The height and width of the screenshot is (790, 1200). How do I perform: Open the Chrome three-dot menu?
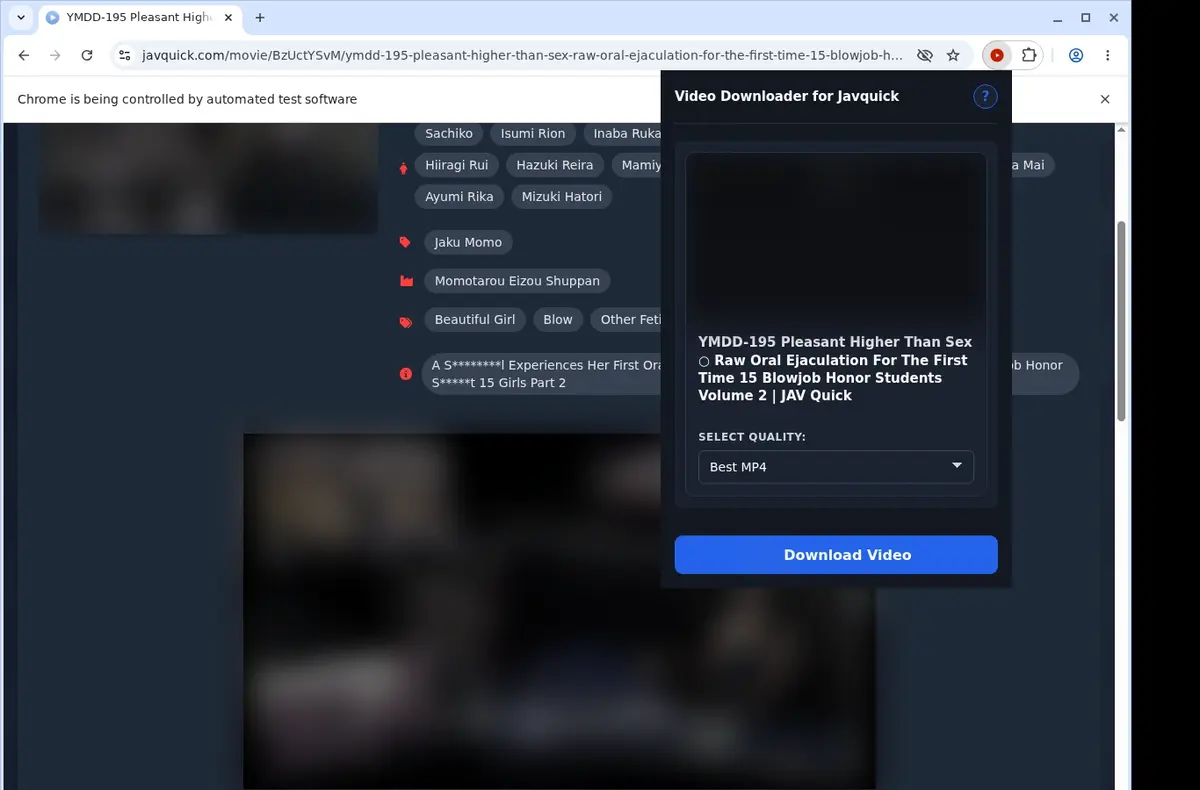[1108, 56]
